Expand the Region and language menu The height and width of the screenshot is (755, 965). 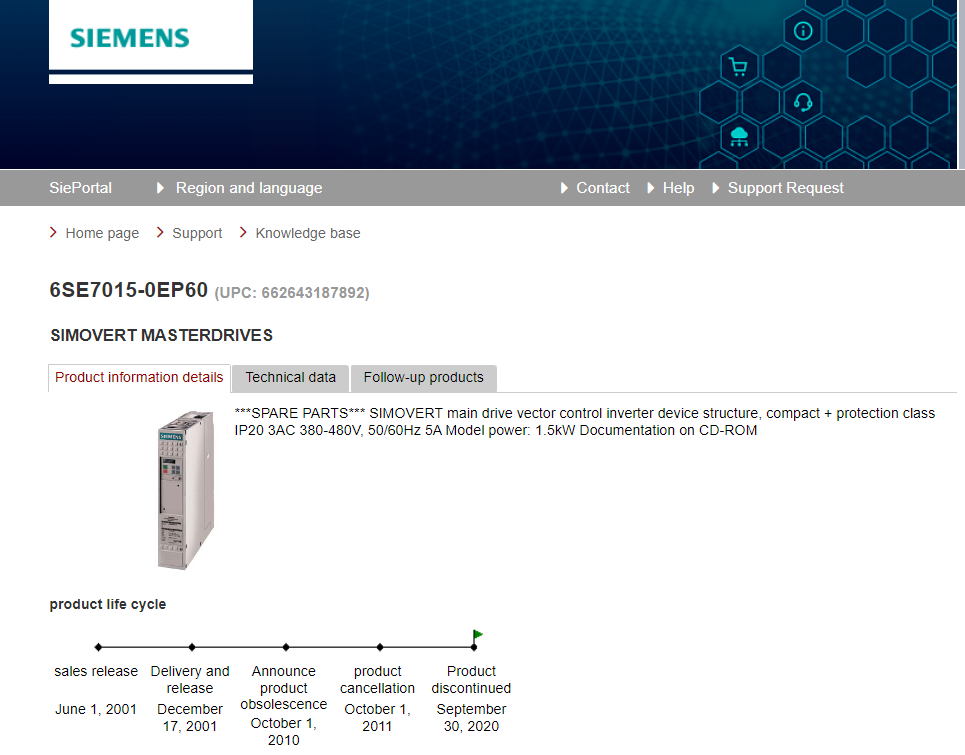click(x=248, y=188)
